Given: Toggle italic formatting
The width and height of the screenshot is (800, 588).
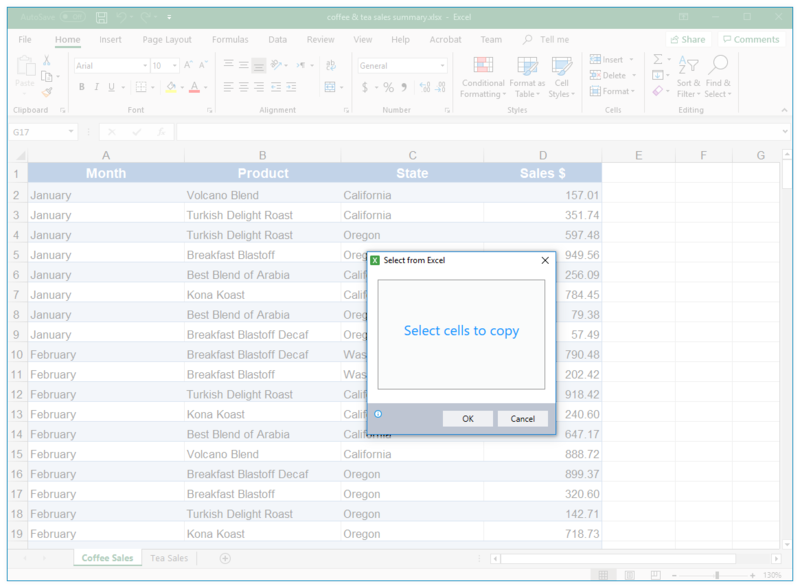Looking at the screenshot, I should tap(97, 86).
